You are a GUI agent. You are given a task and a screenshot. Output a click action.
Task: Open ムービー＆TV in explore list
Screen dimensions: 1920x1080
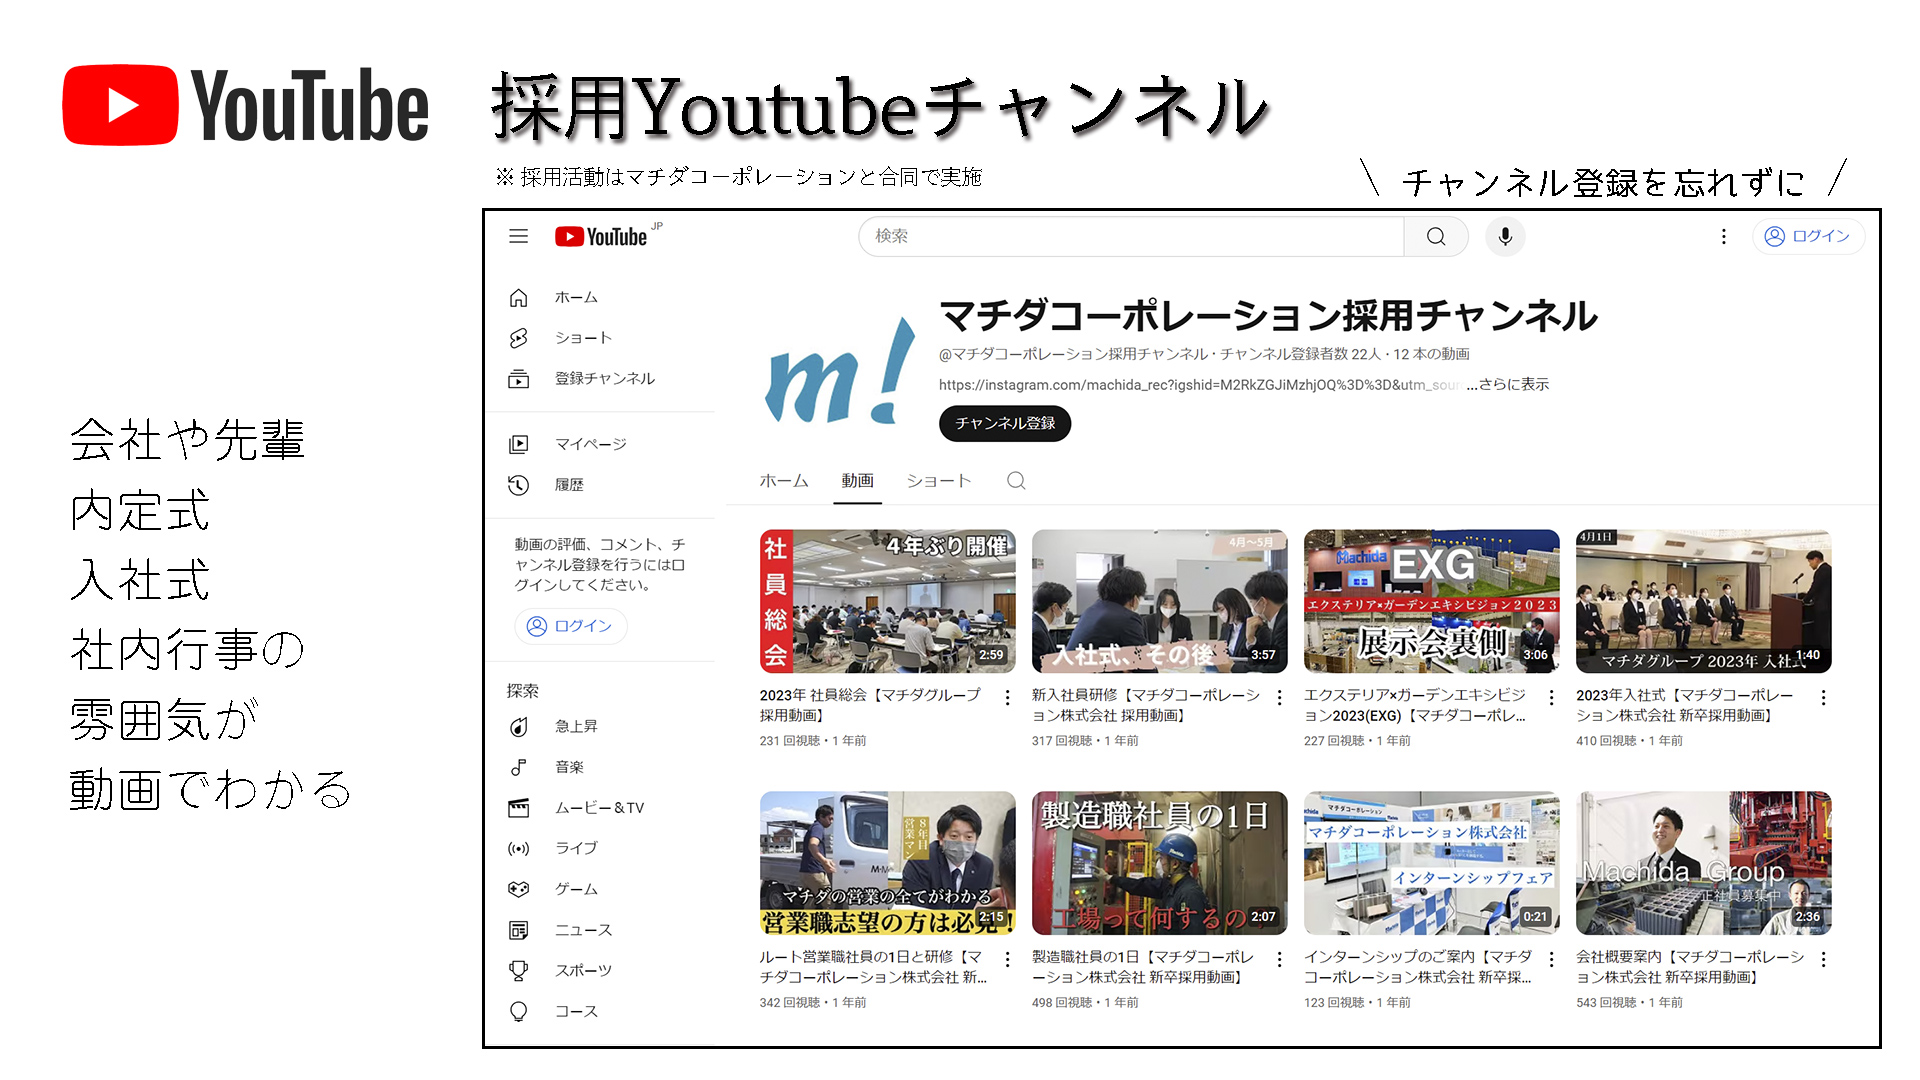[x=600, y=808]
